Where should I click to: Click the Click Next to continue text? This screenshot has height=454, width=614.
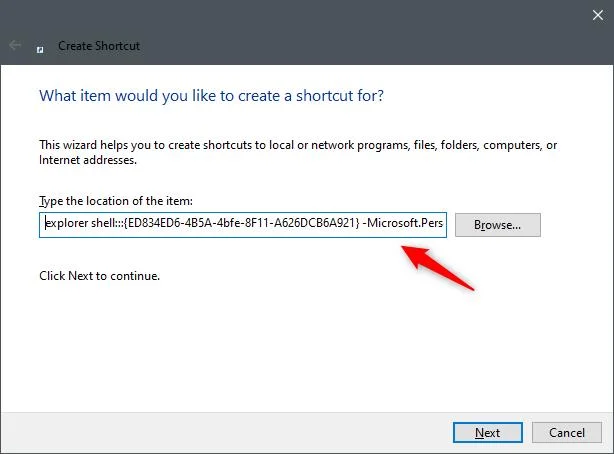99,276
